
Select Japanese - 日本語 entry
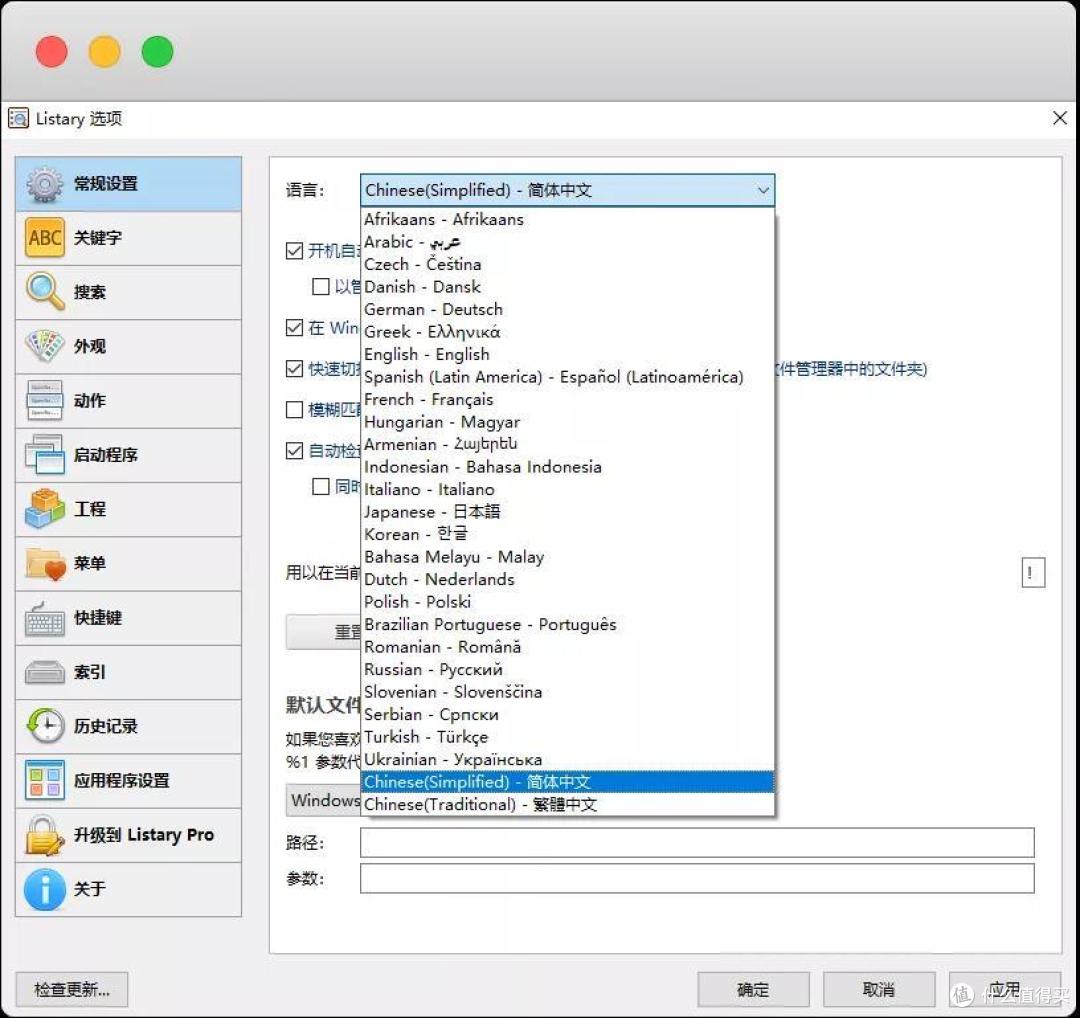[568, 512]
